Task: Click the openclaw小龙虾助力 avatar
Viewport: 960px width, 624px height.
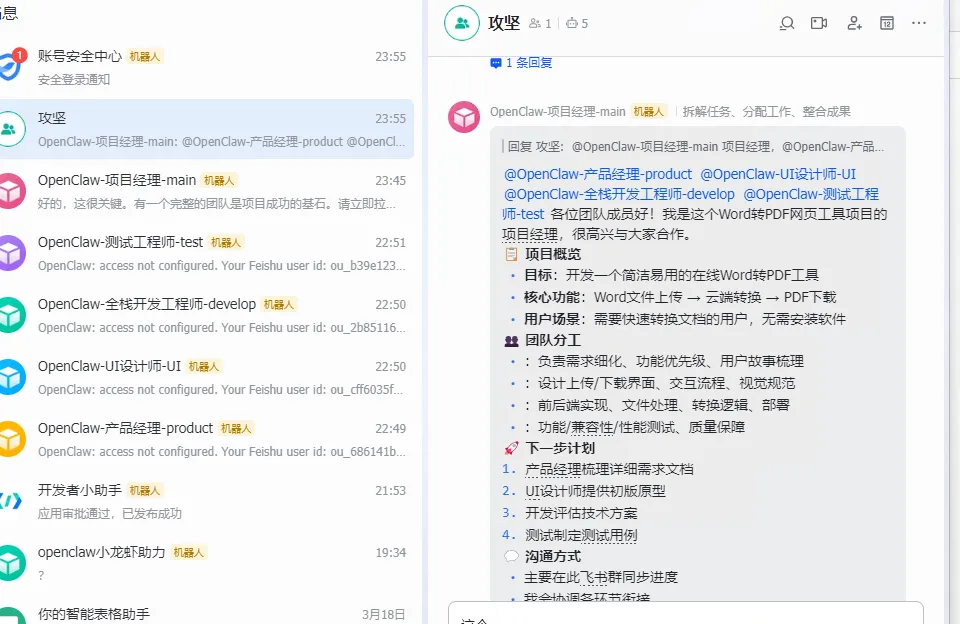Action: pyautogui.click(x=10, y=563)
